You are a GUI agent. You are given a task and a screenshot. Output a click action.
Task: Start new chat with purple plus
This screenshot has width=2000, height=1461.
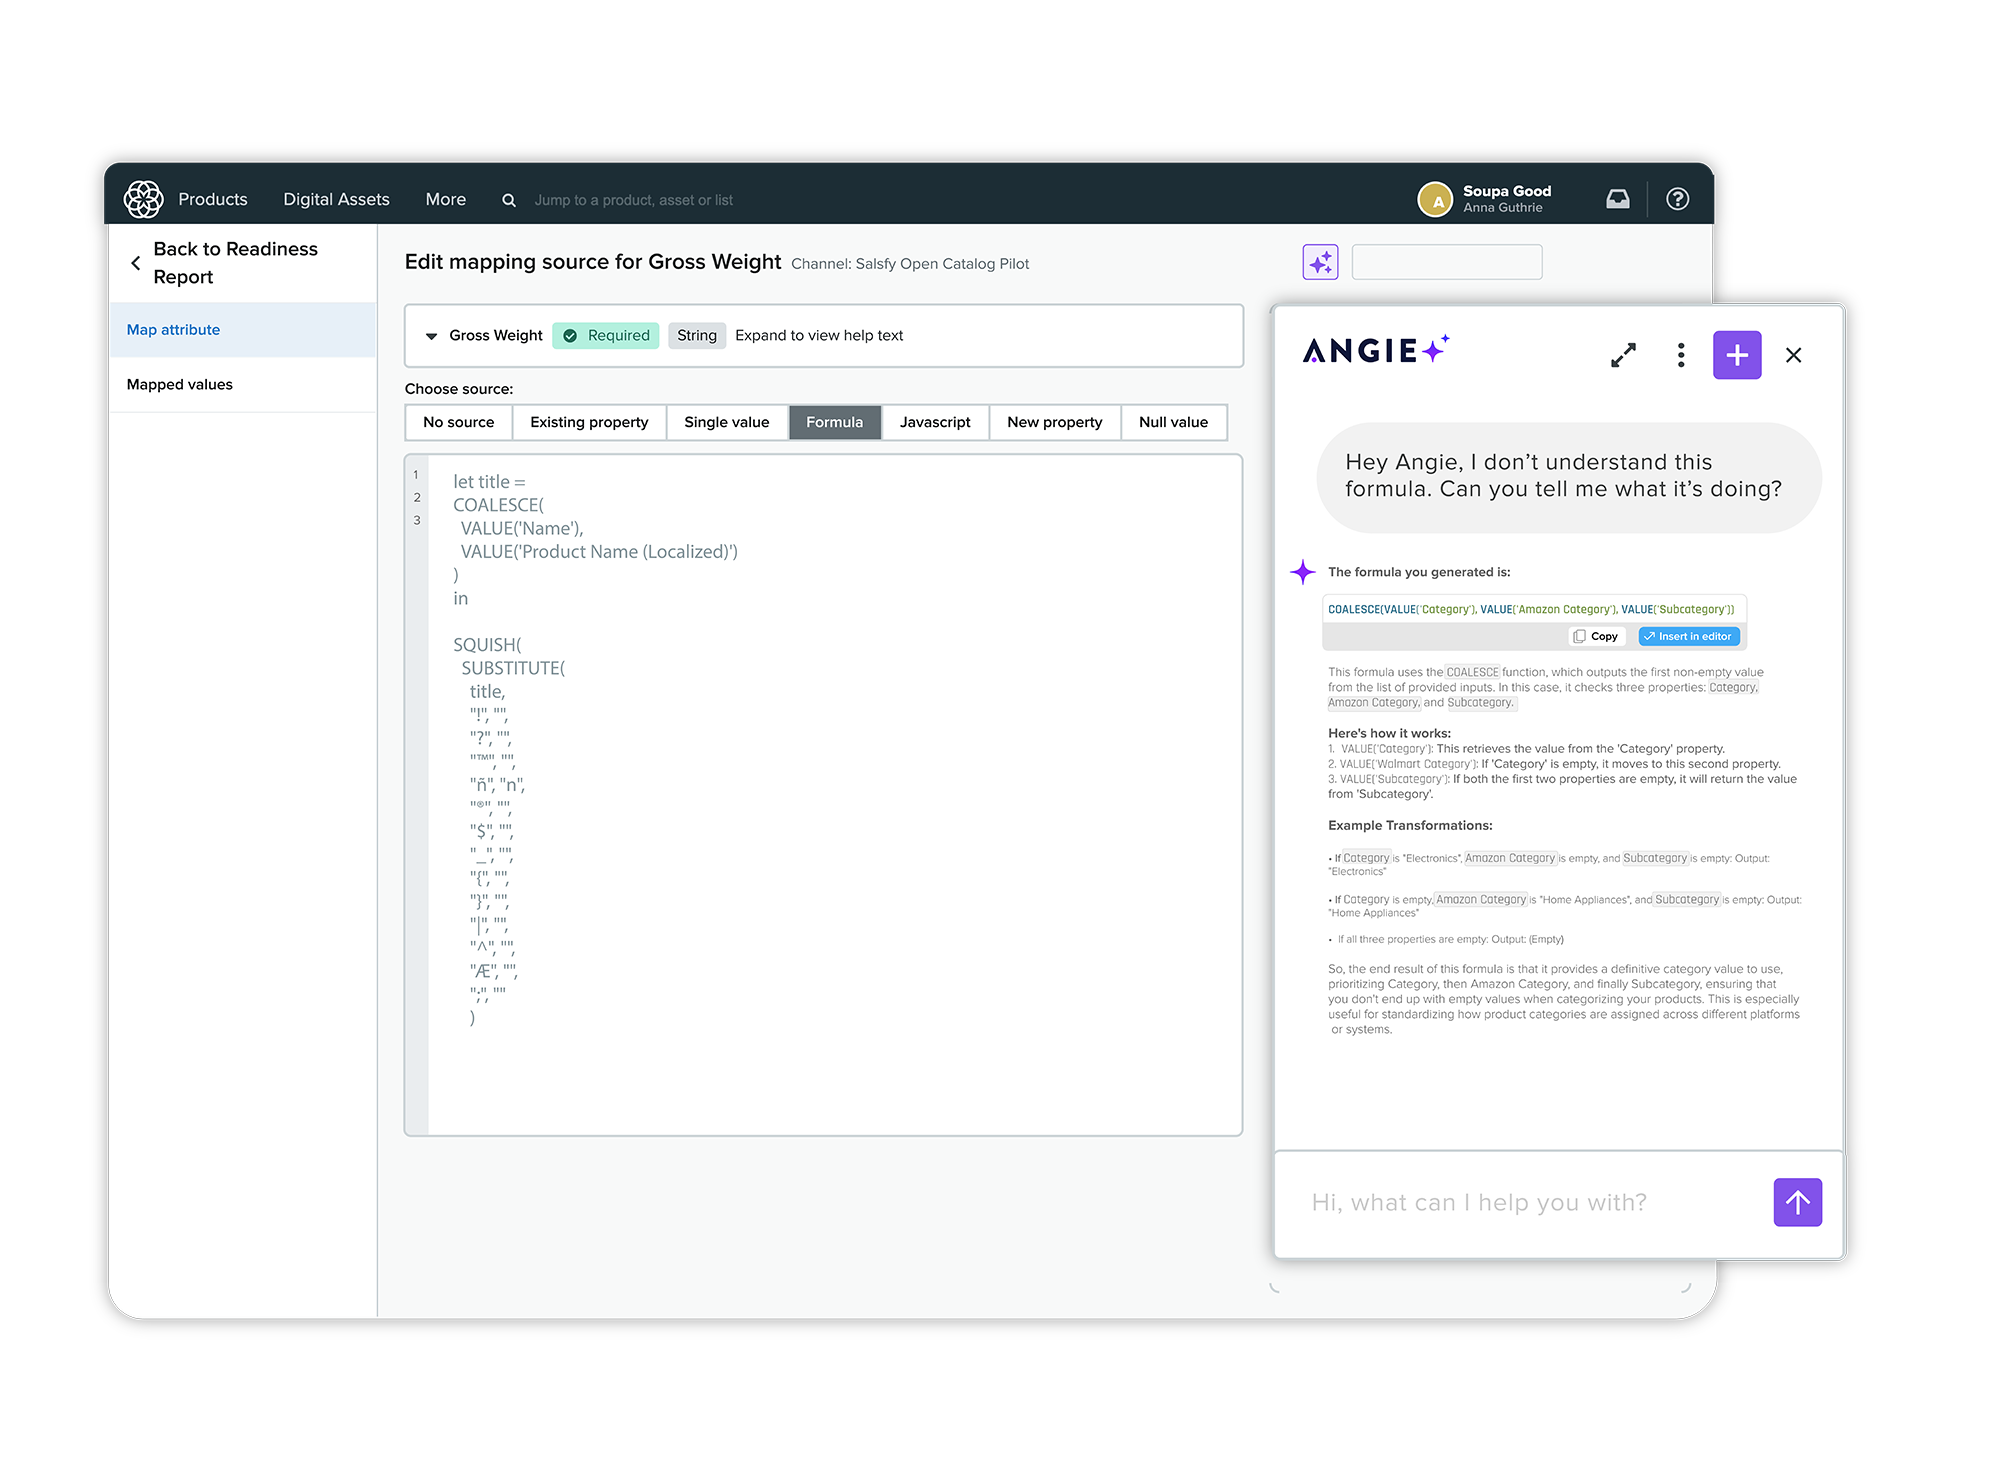1736,355
